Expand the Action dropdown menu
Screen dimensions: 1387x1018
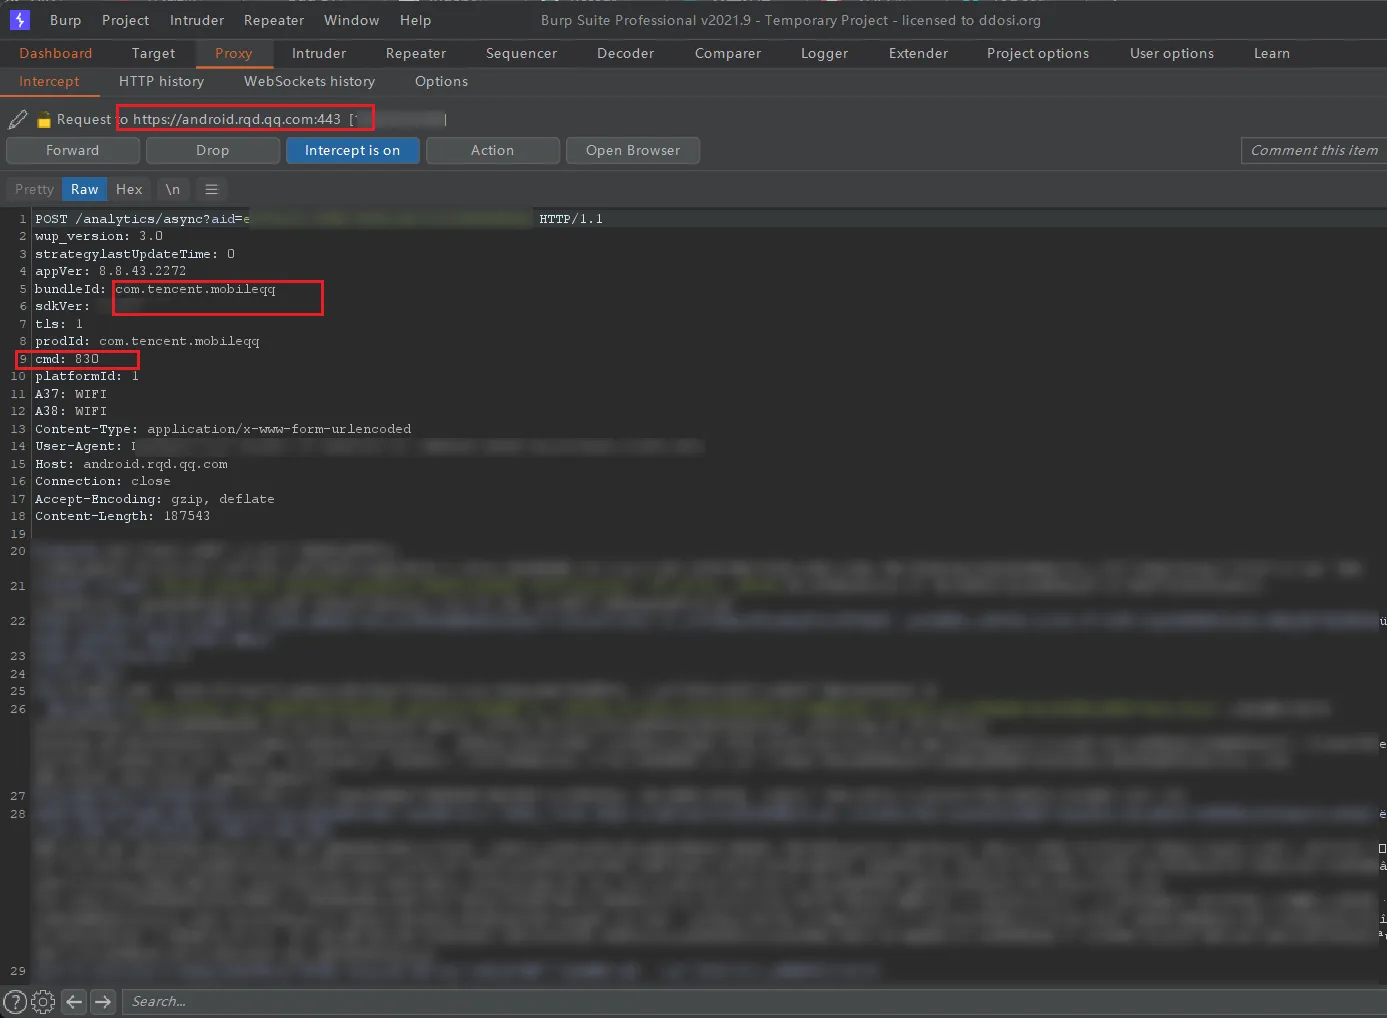[492, 150]
